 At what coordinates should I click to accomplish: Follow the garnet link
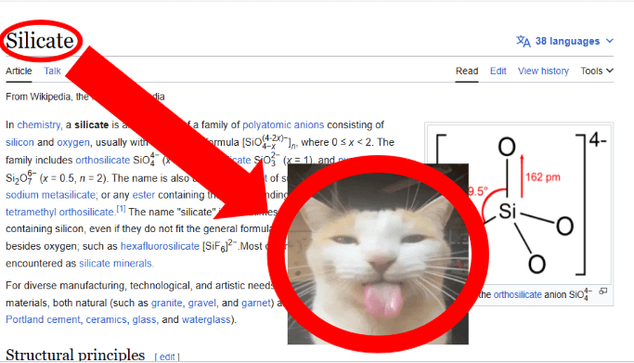pyautogui.click(x=256, y=303)
